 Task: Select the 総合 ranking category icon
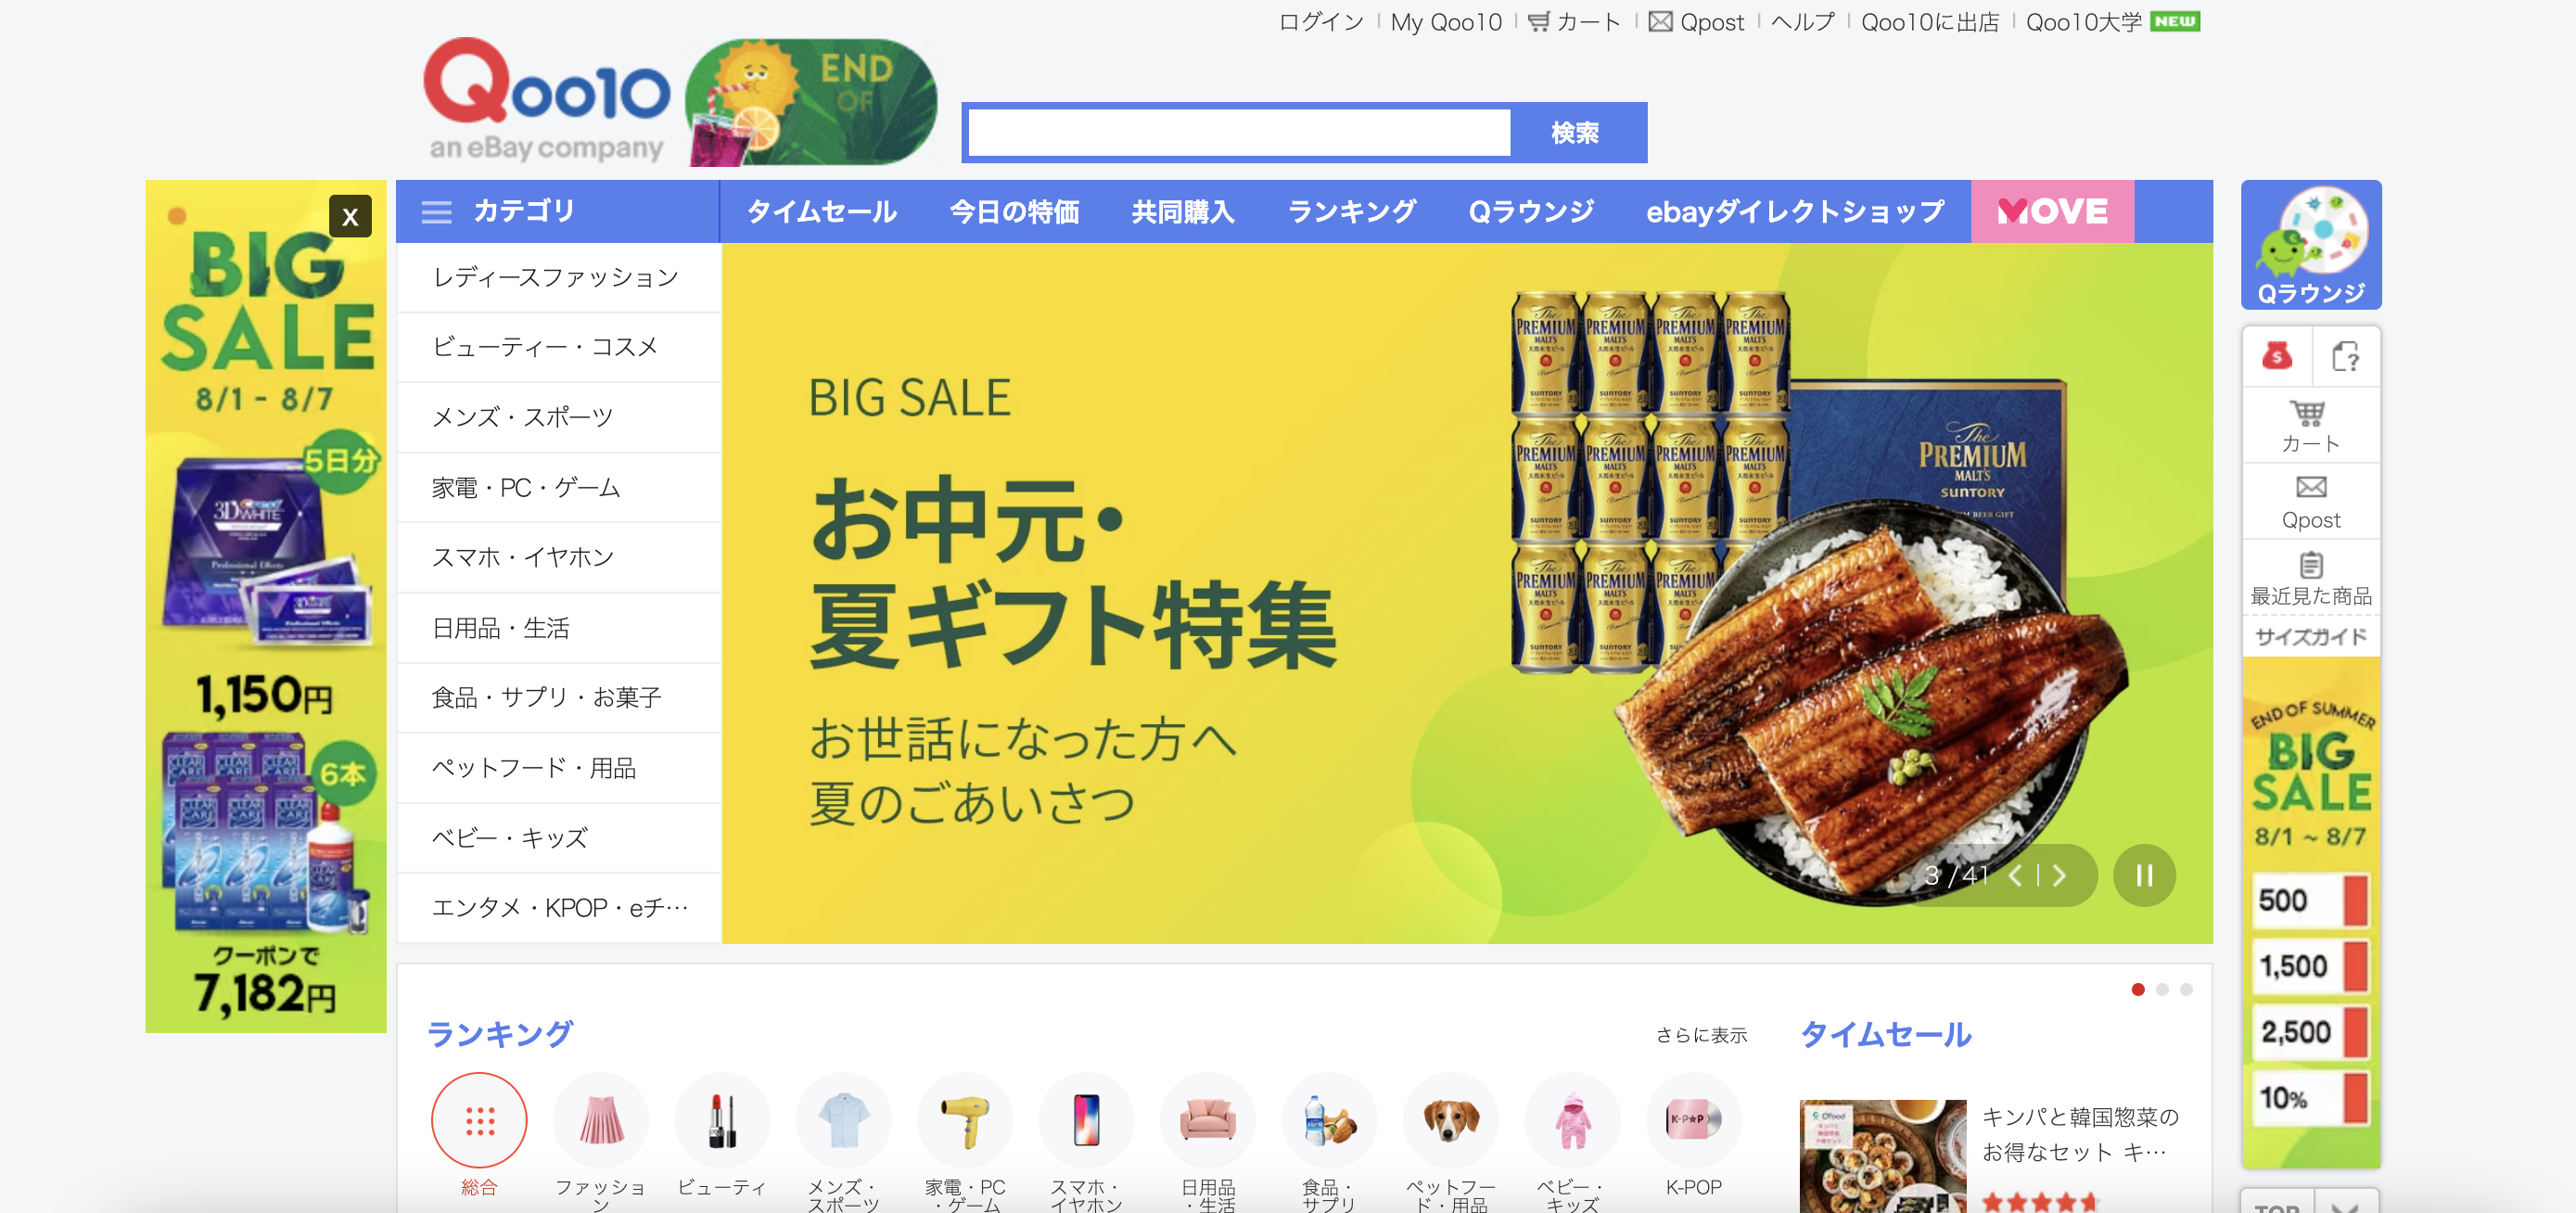479,1120
